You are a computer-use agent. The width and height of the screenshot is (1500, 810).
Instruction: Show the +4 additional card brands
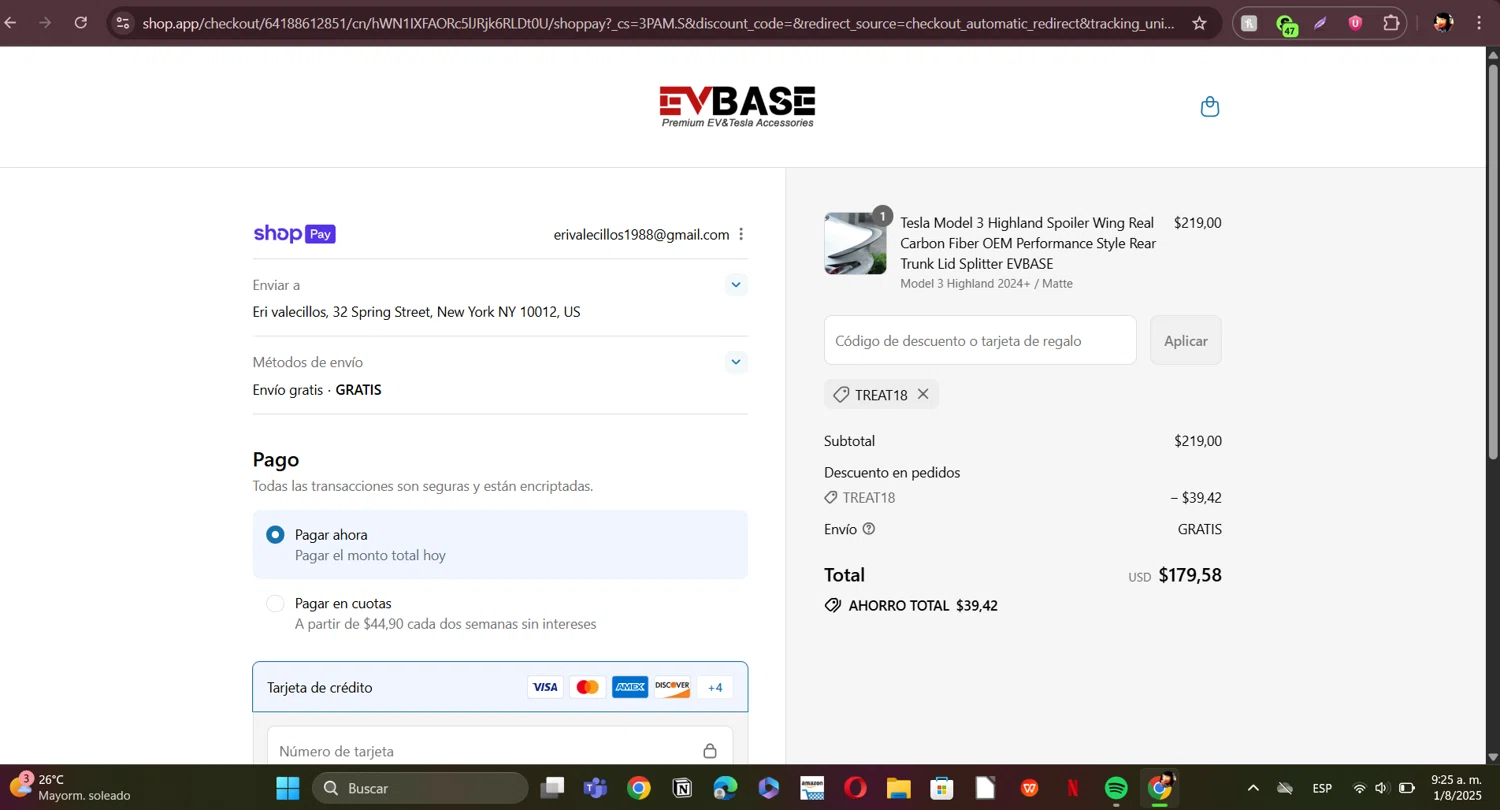pos(715,687)
